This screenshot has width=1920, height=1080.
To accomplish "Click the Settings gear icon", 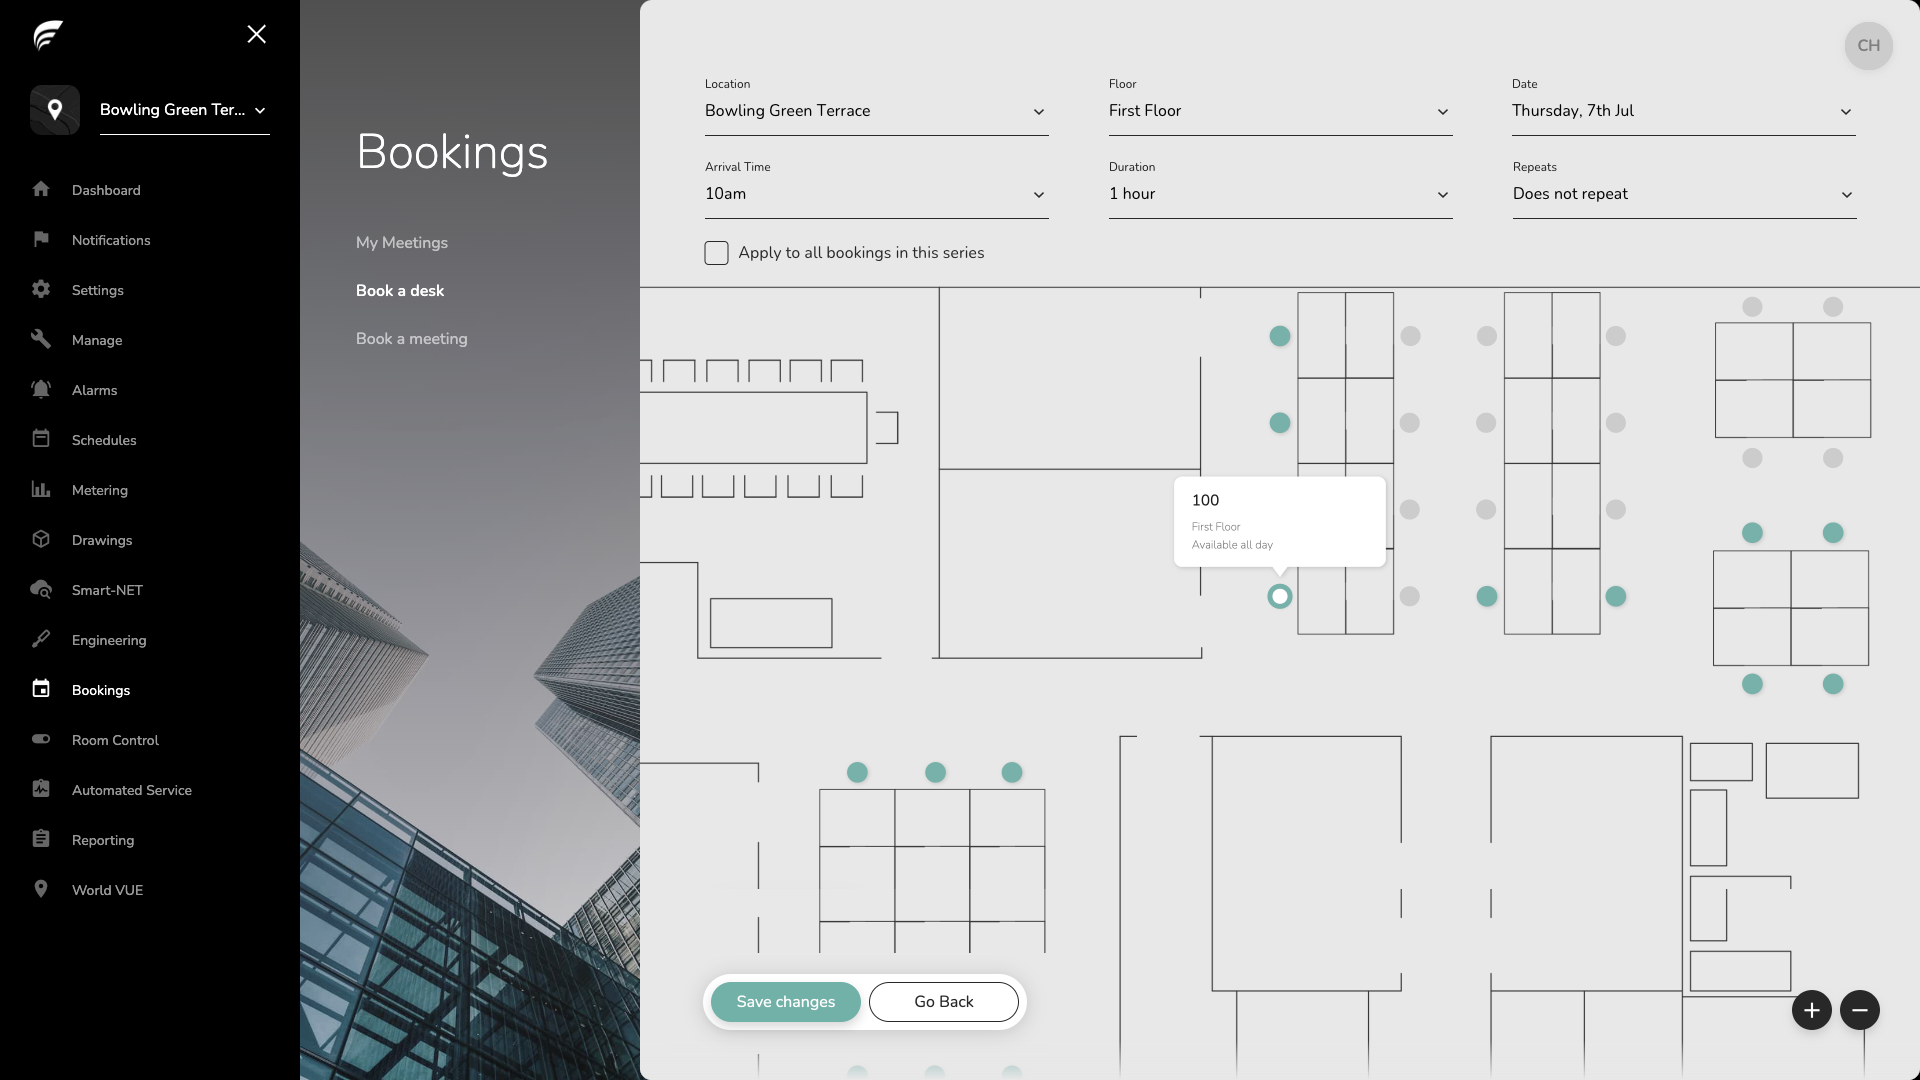I will tap(41, 289).
